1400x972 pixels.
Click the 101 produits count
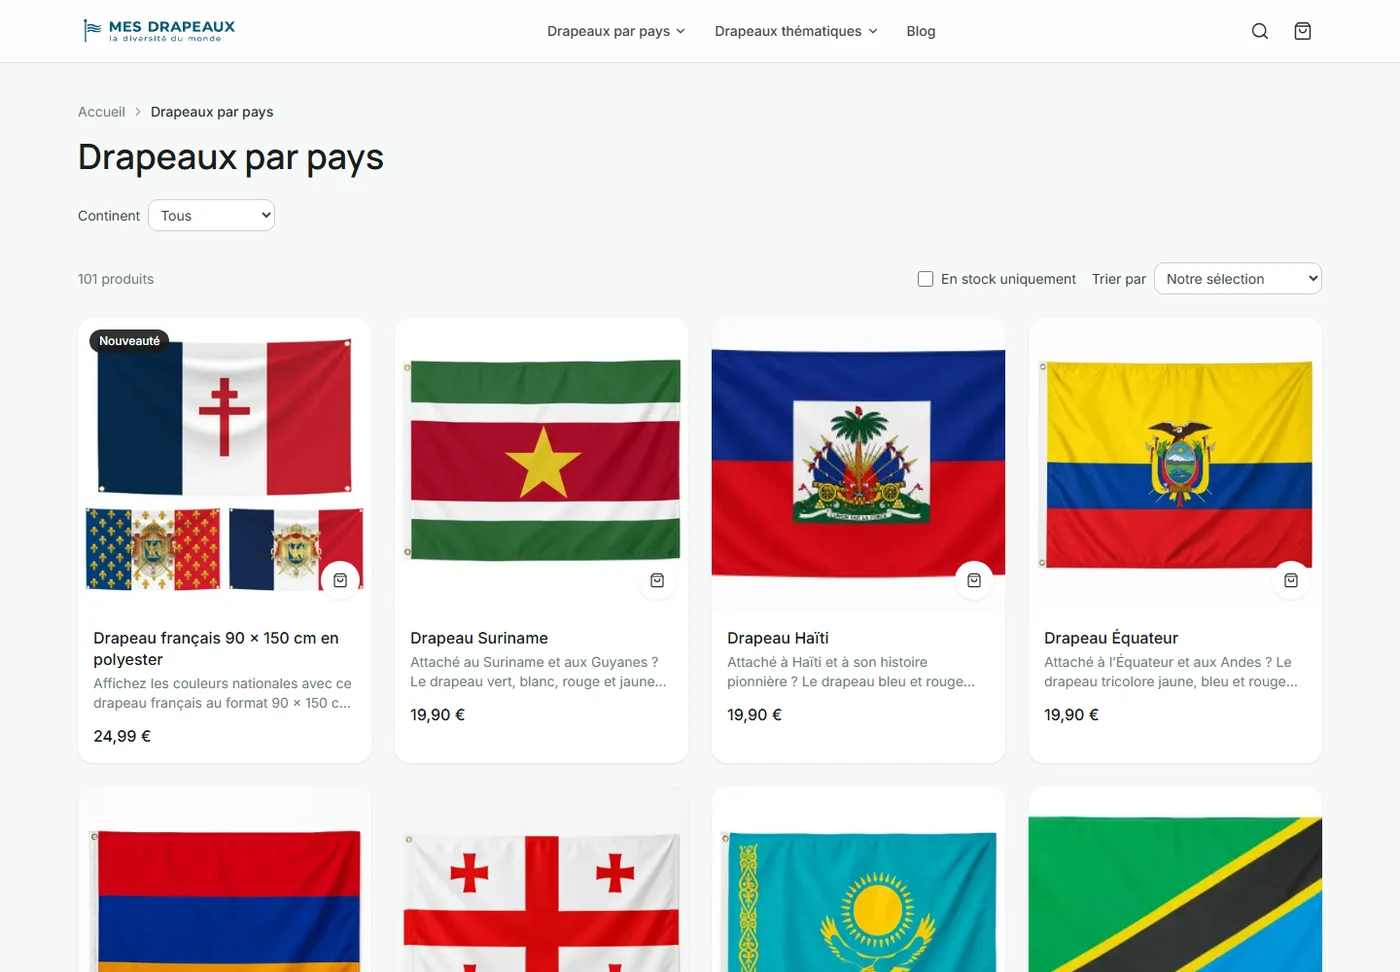pos(116,279)
